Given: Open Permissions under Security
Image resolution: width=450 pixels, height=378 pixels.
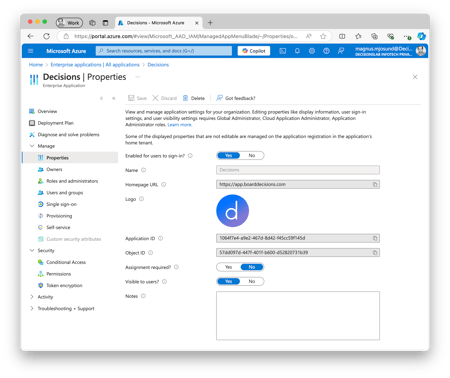Looking at the screenshot, I should (x=59, y=274).
